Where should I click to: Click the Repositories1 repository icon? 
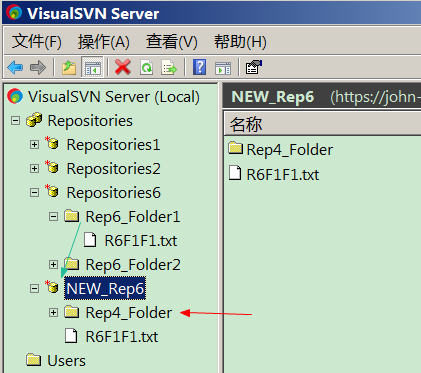coord(52,143)
